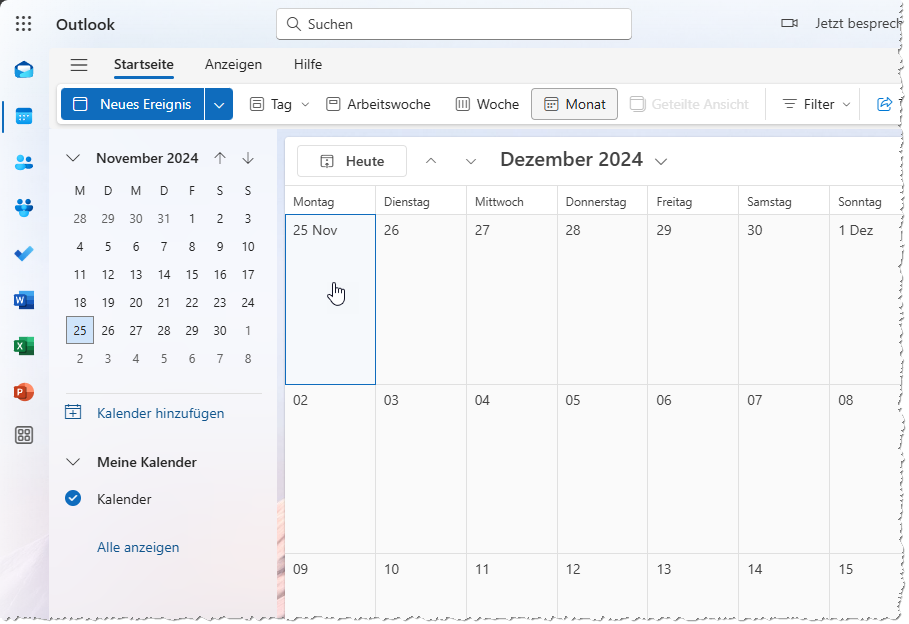Screen dimensions: 909x624
Task: Select the Calendar module icon
Action: coord(23,115)
